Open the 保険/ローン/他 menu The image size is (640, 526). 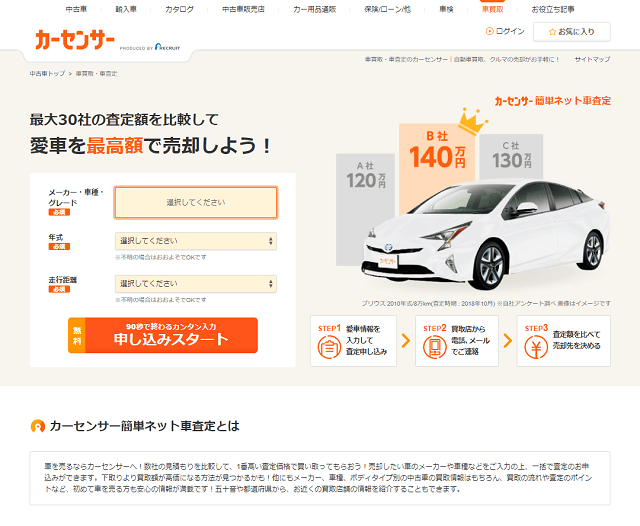click(387, 9)
